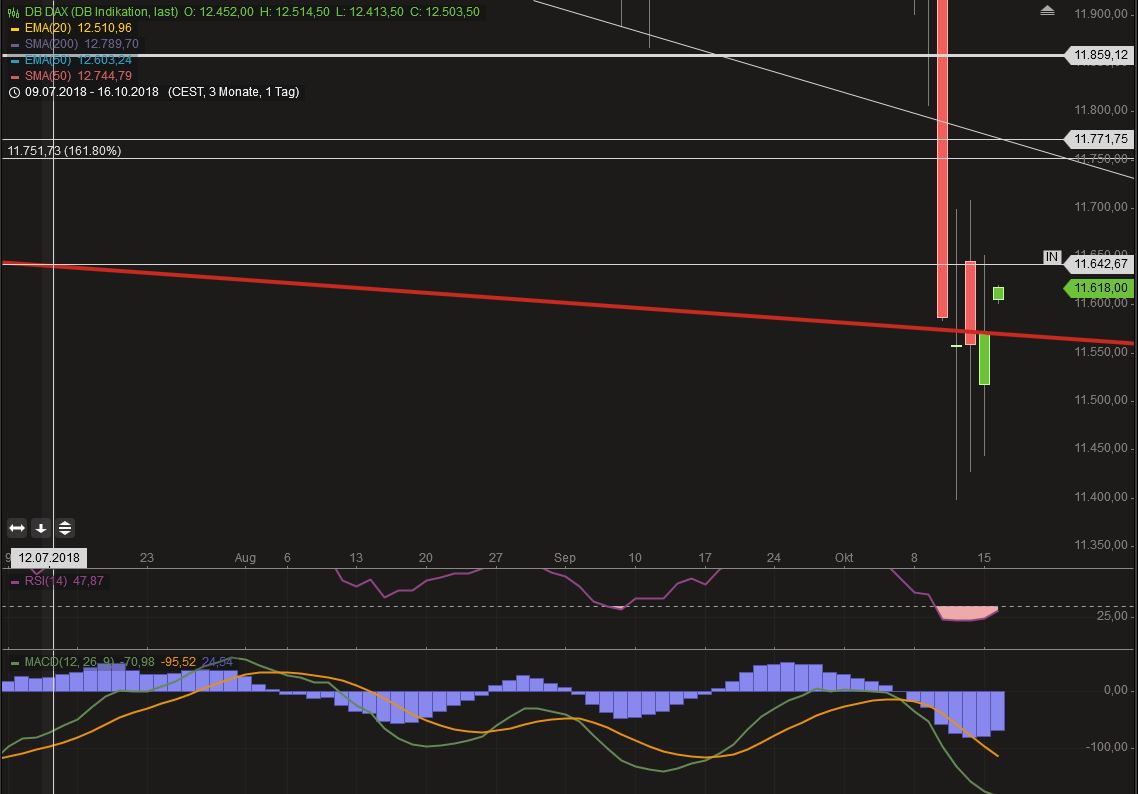The width and height of the screenshot is (1138, 794).
Task: Select the horizontal scaling arrows icon
Action: click(16, 527)
